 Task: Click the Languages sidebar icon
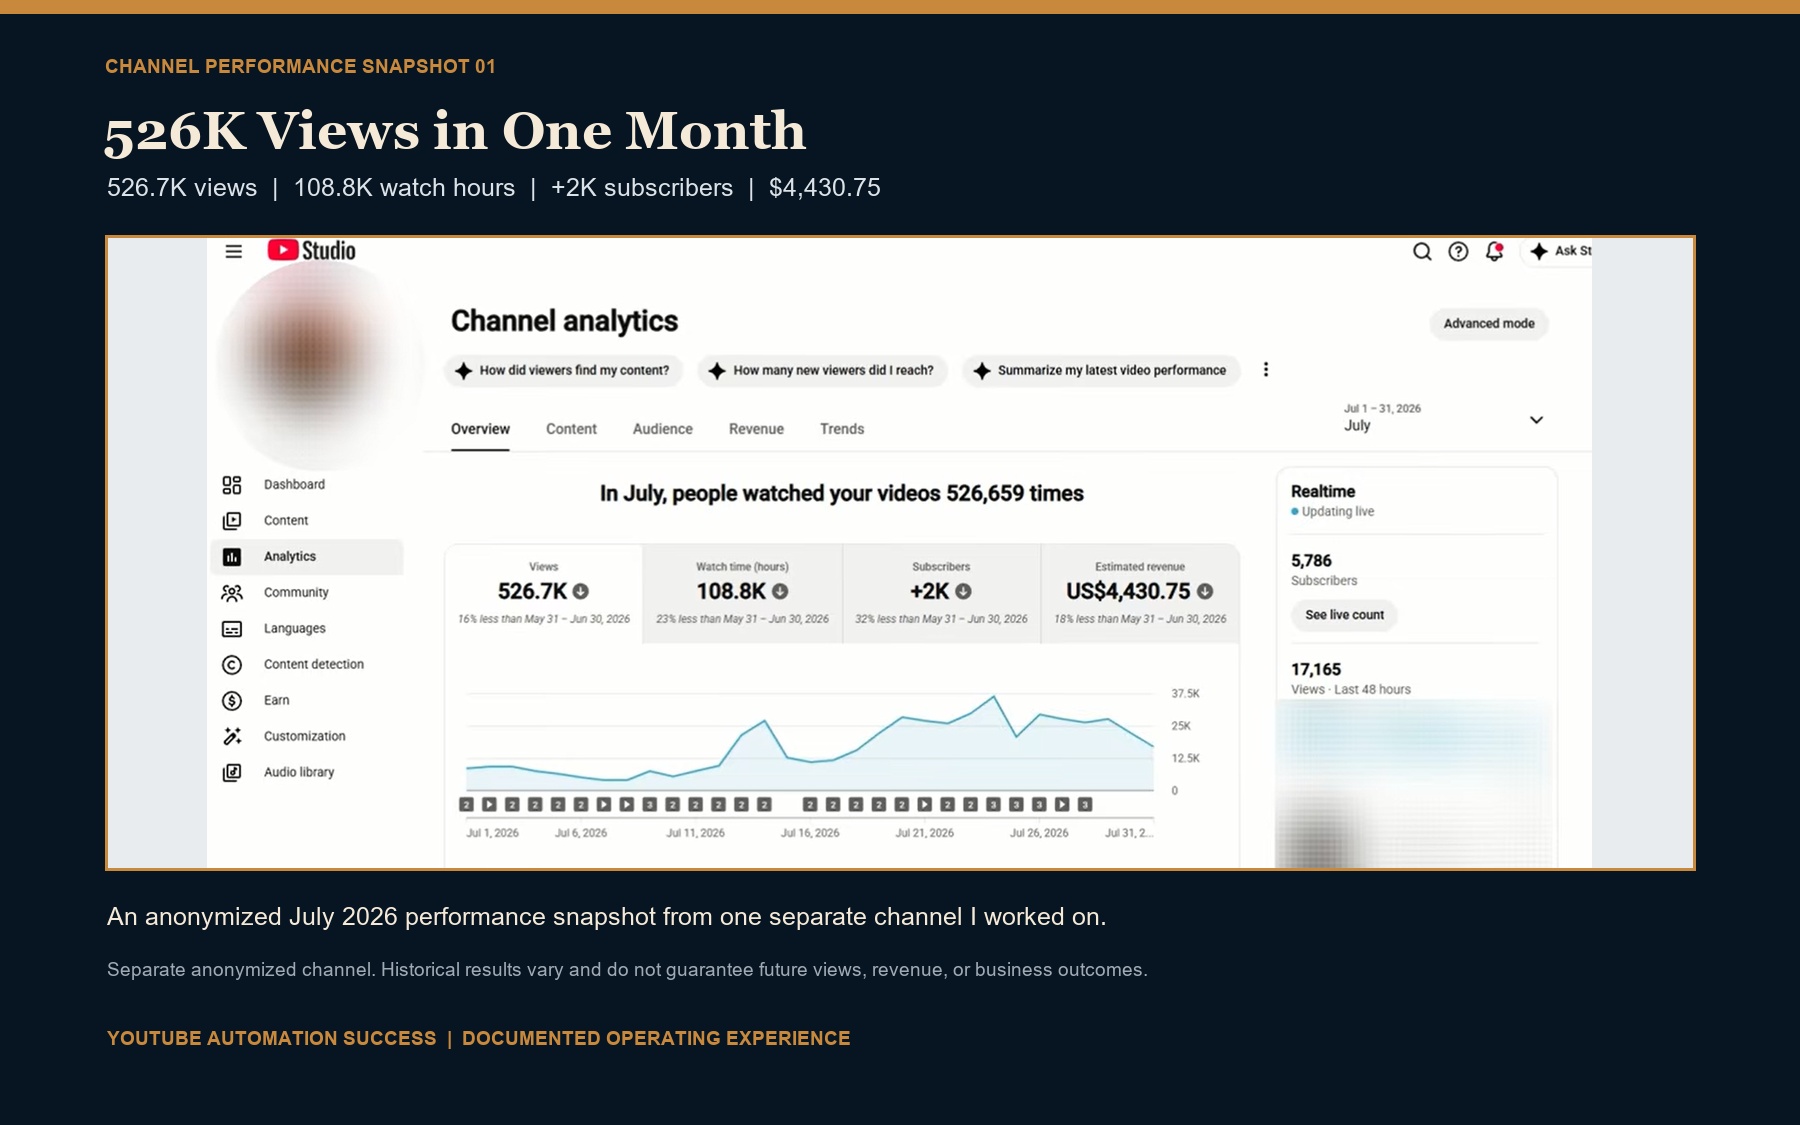coord(232,629)
